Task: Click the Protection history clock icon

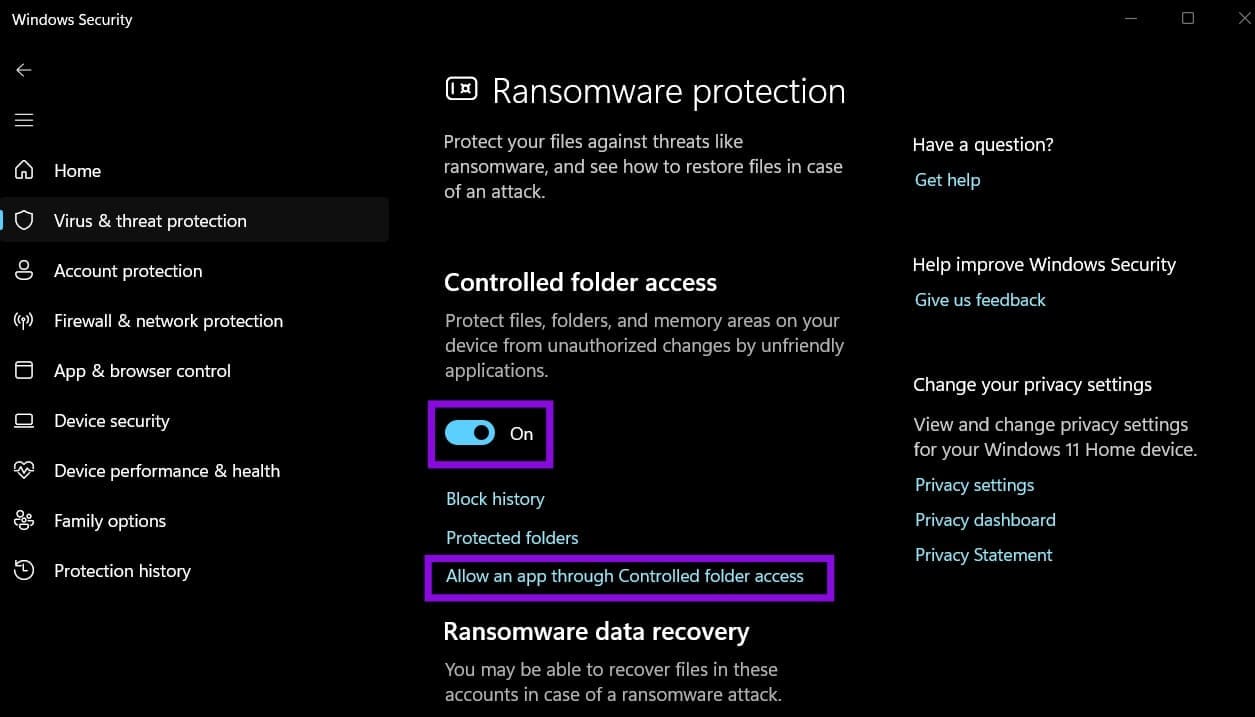Action: pyautogui.click(x=24, y=570)
